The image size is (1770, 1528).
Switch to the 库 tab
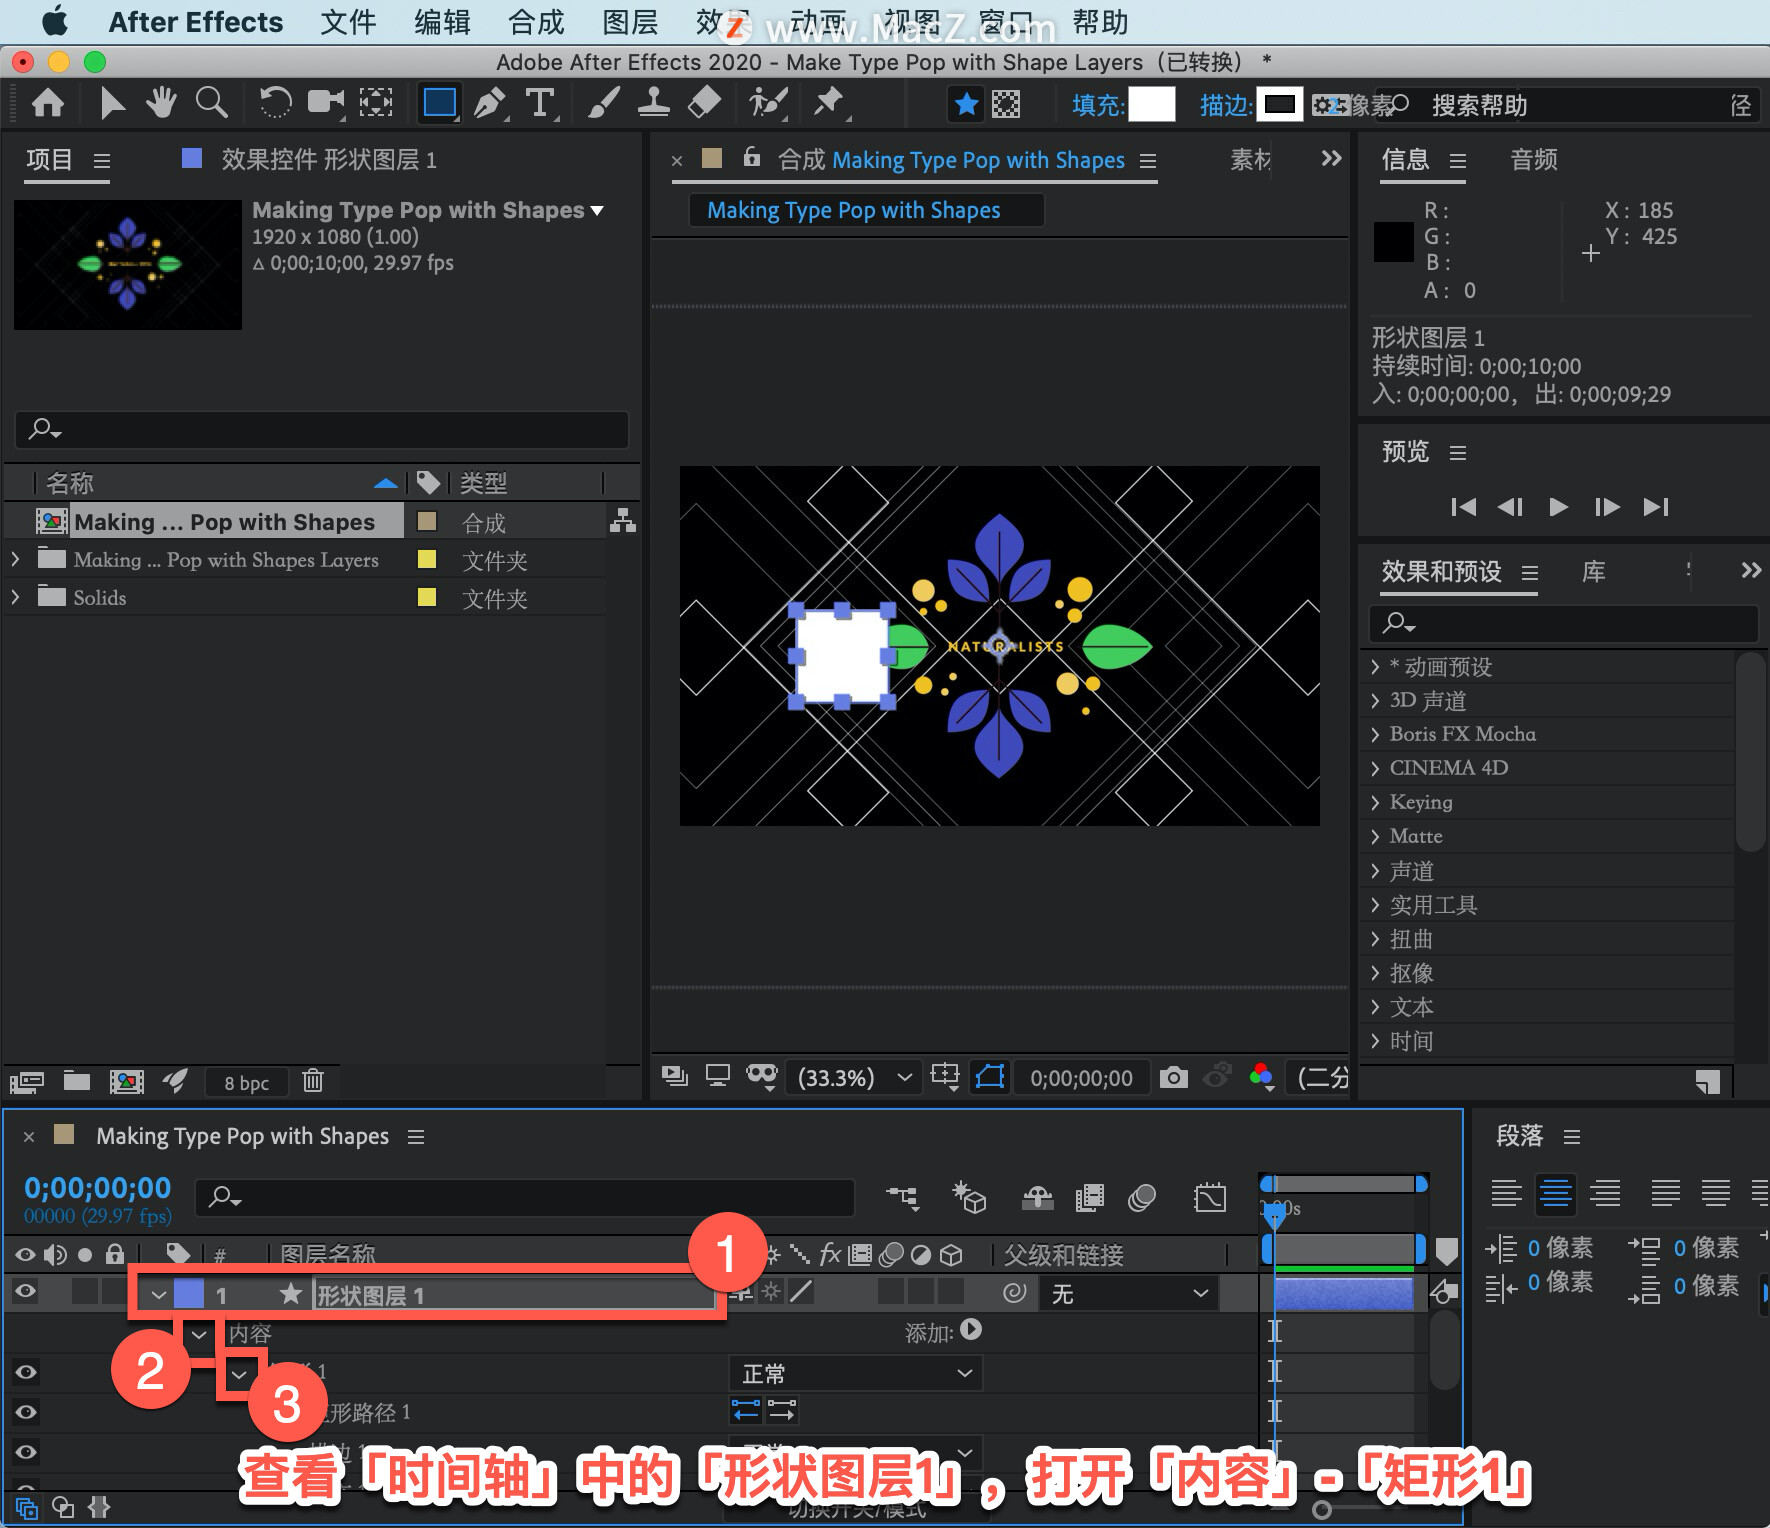(1594, 572)
